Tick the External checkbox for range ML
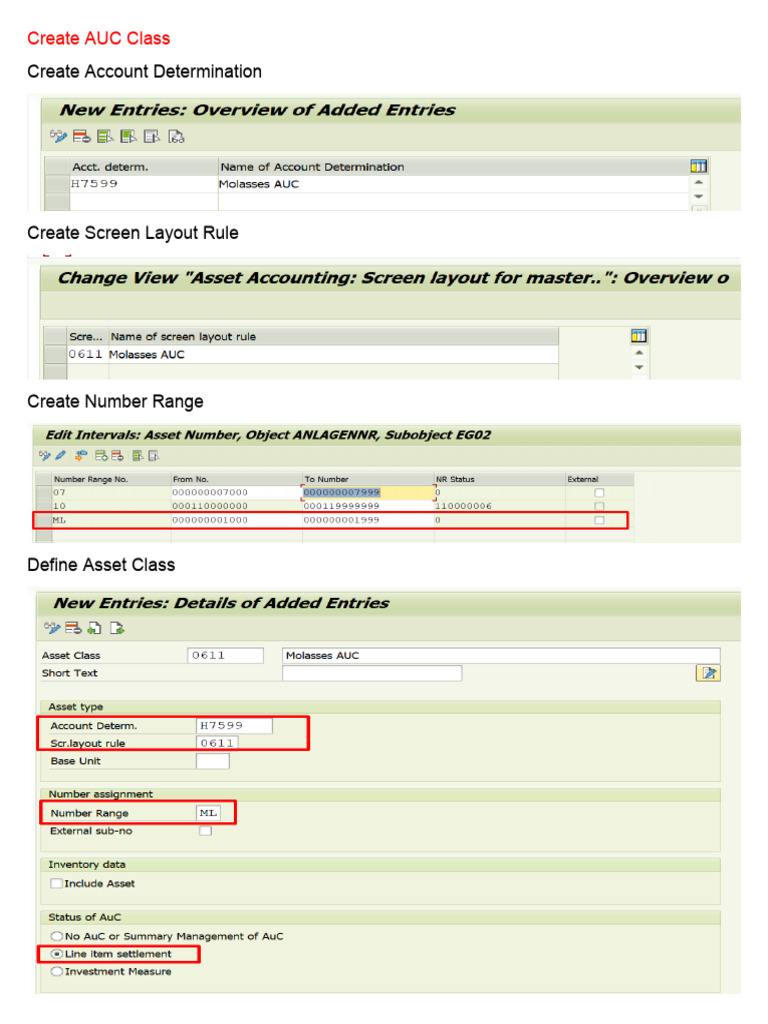768x1024 pixels. pos(599,521)
